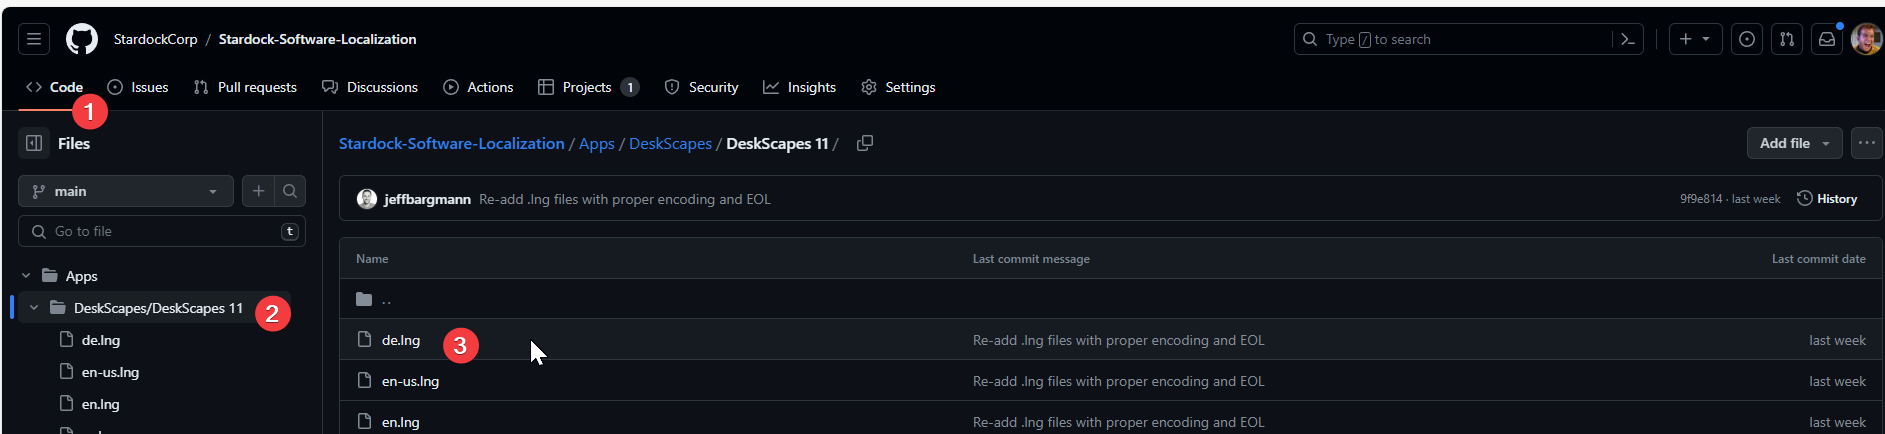
Task: Click the en-us.lng file icon in list
Action: coord(365,381)
